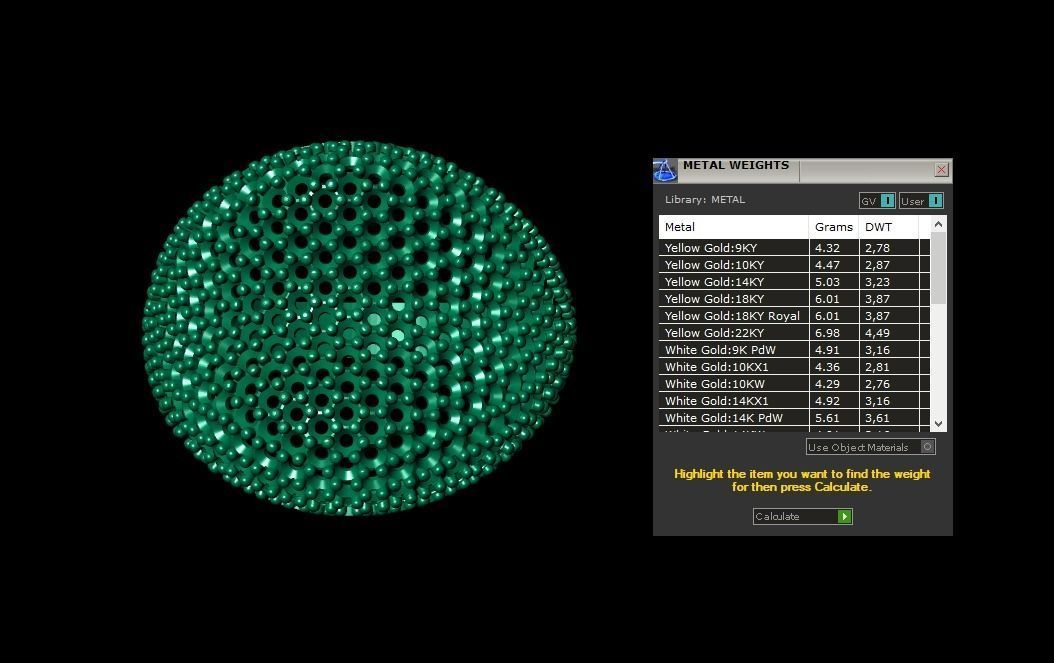Click the 4,49 DWT value
Viewport: 1054px width, 663px height.
pos(877,334)
